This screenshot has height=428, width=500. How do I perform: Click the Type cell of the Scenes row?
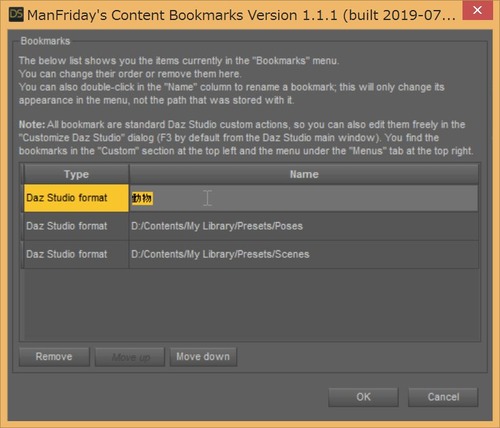[x=76, y=254]
